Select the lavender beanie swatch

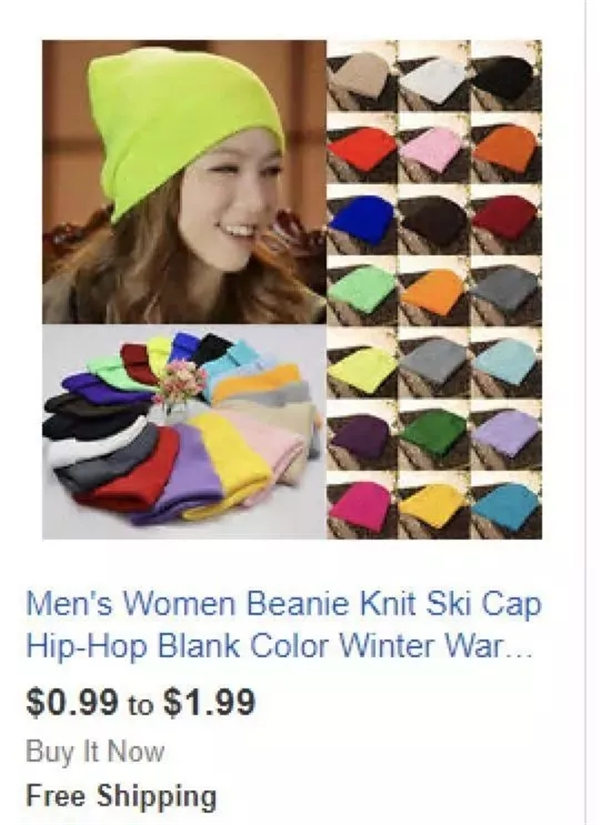click(506, 435)
